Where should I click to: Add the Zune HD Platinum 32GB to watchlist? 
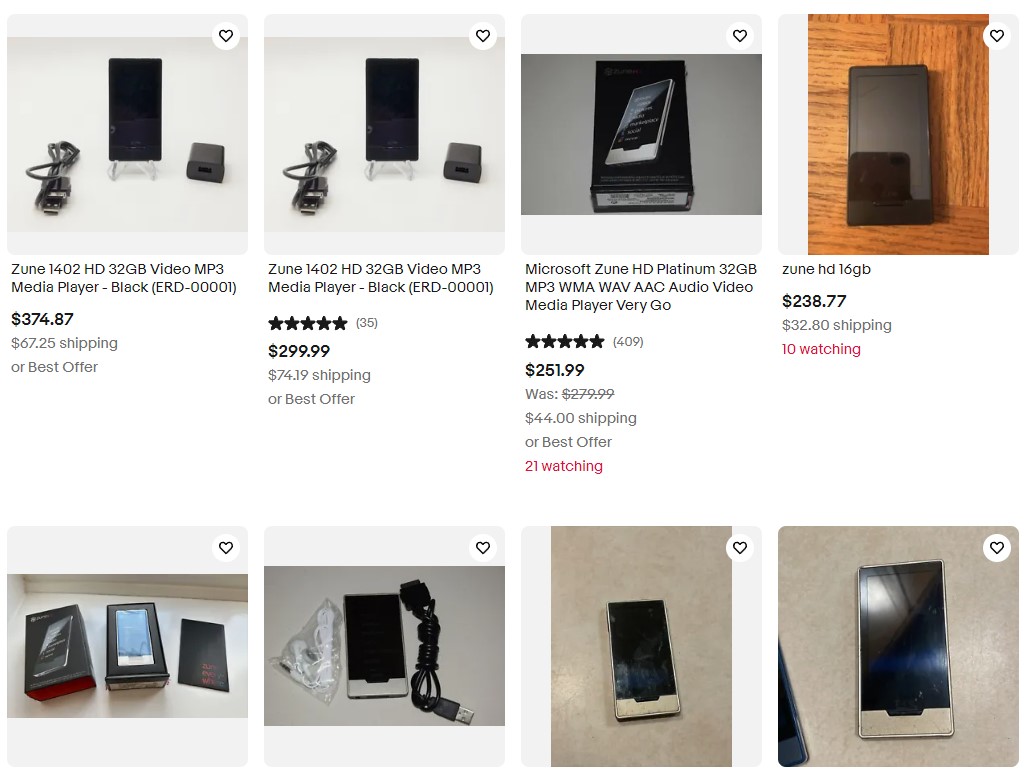740,36
